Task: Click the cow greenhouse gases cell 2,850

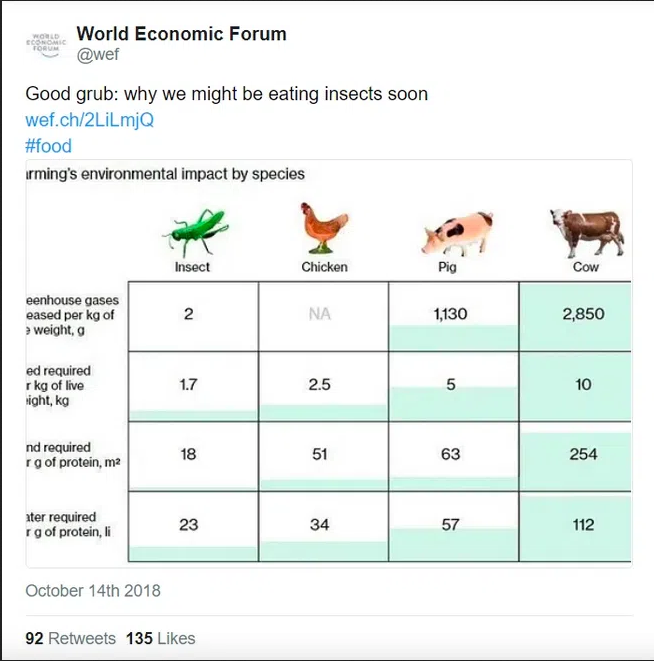Action: (x=583, y=314)
